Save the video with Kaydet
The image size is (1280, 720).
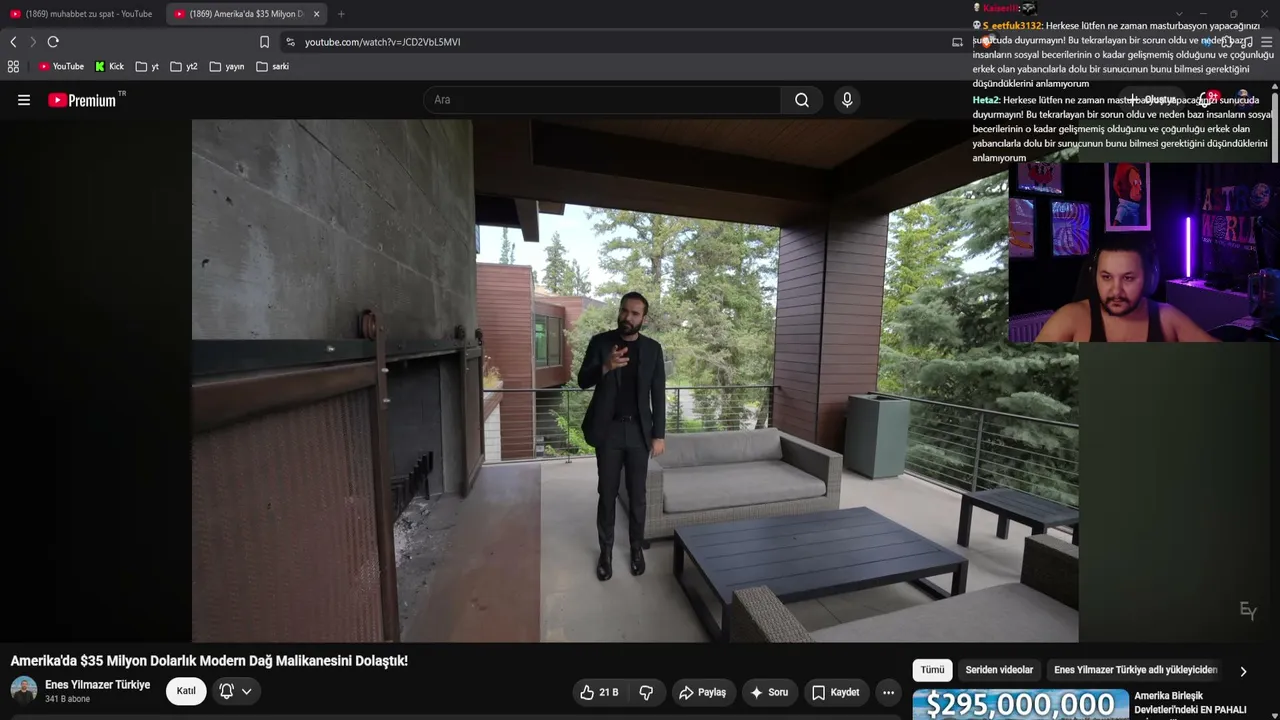835,692
